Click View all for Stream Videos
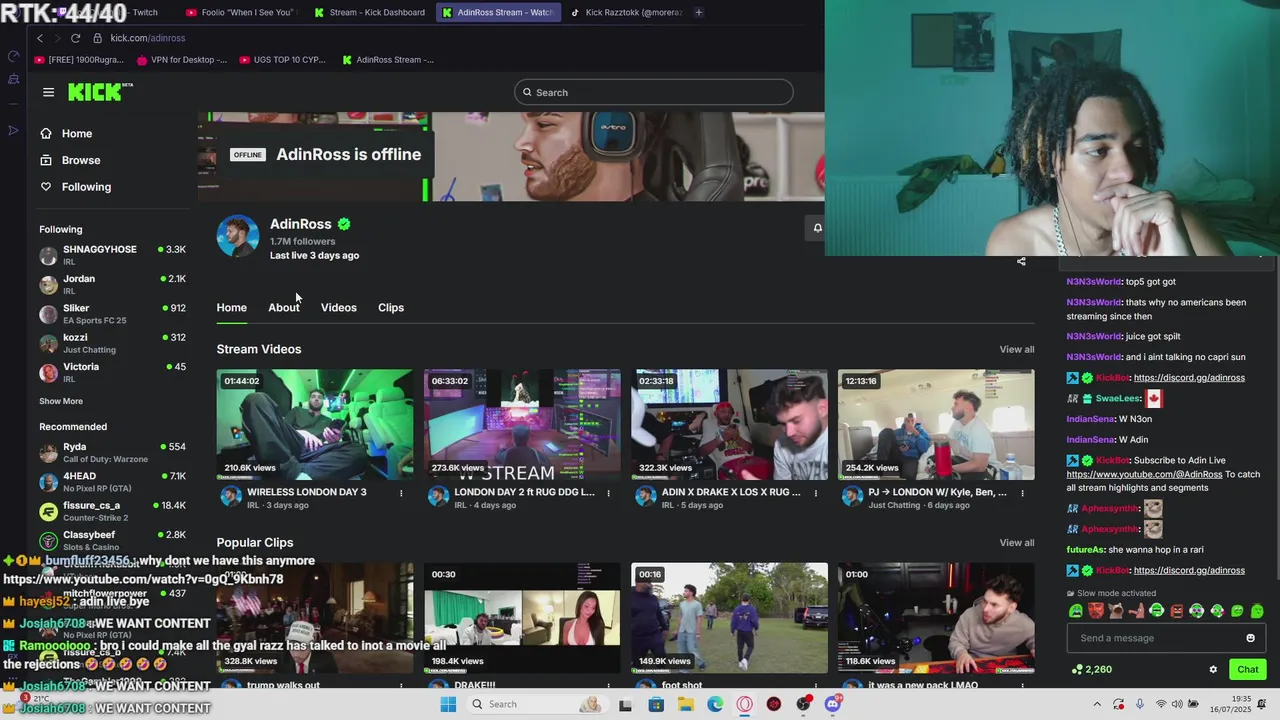 (x=1017, y=349)
